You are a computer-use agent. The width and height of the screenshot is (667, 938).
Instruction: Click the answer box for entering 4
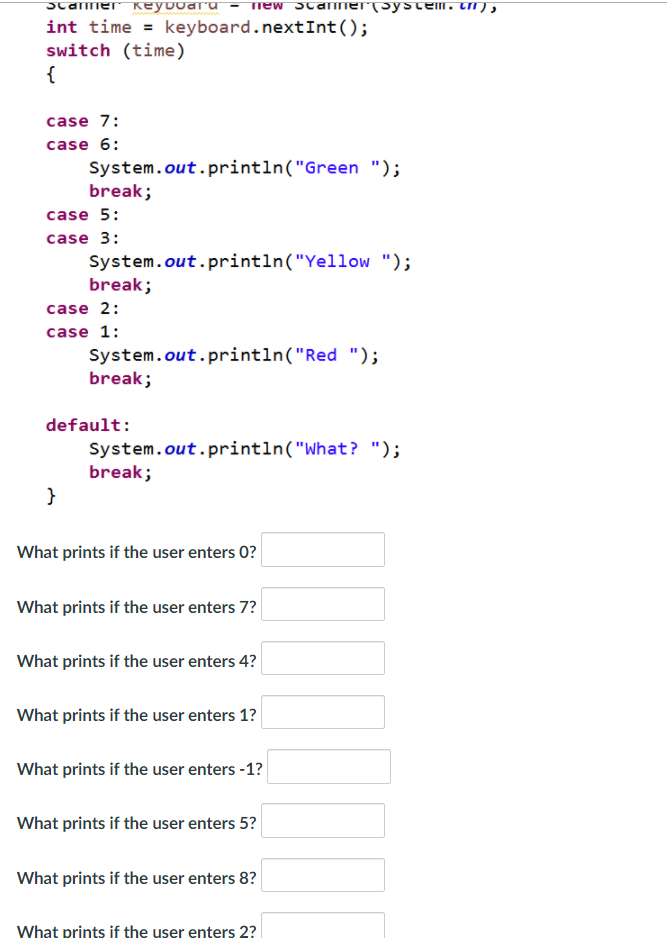(x=322, y=658)
